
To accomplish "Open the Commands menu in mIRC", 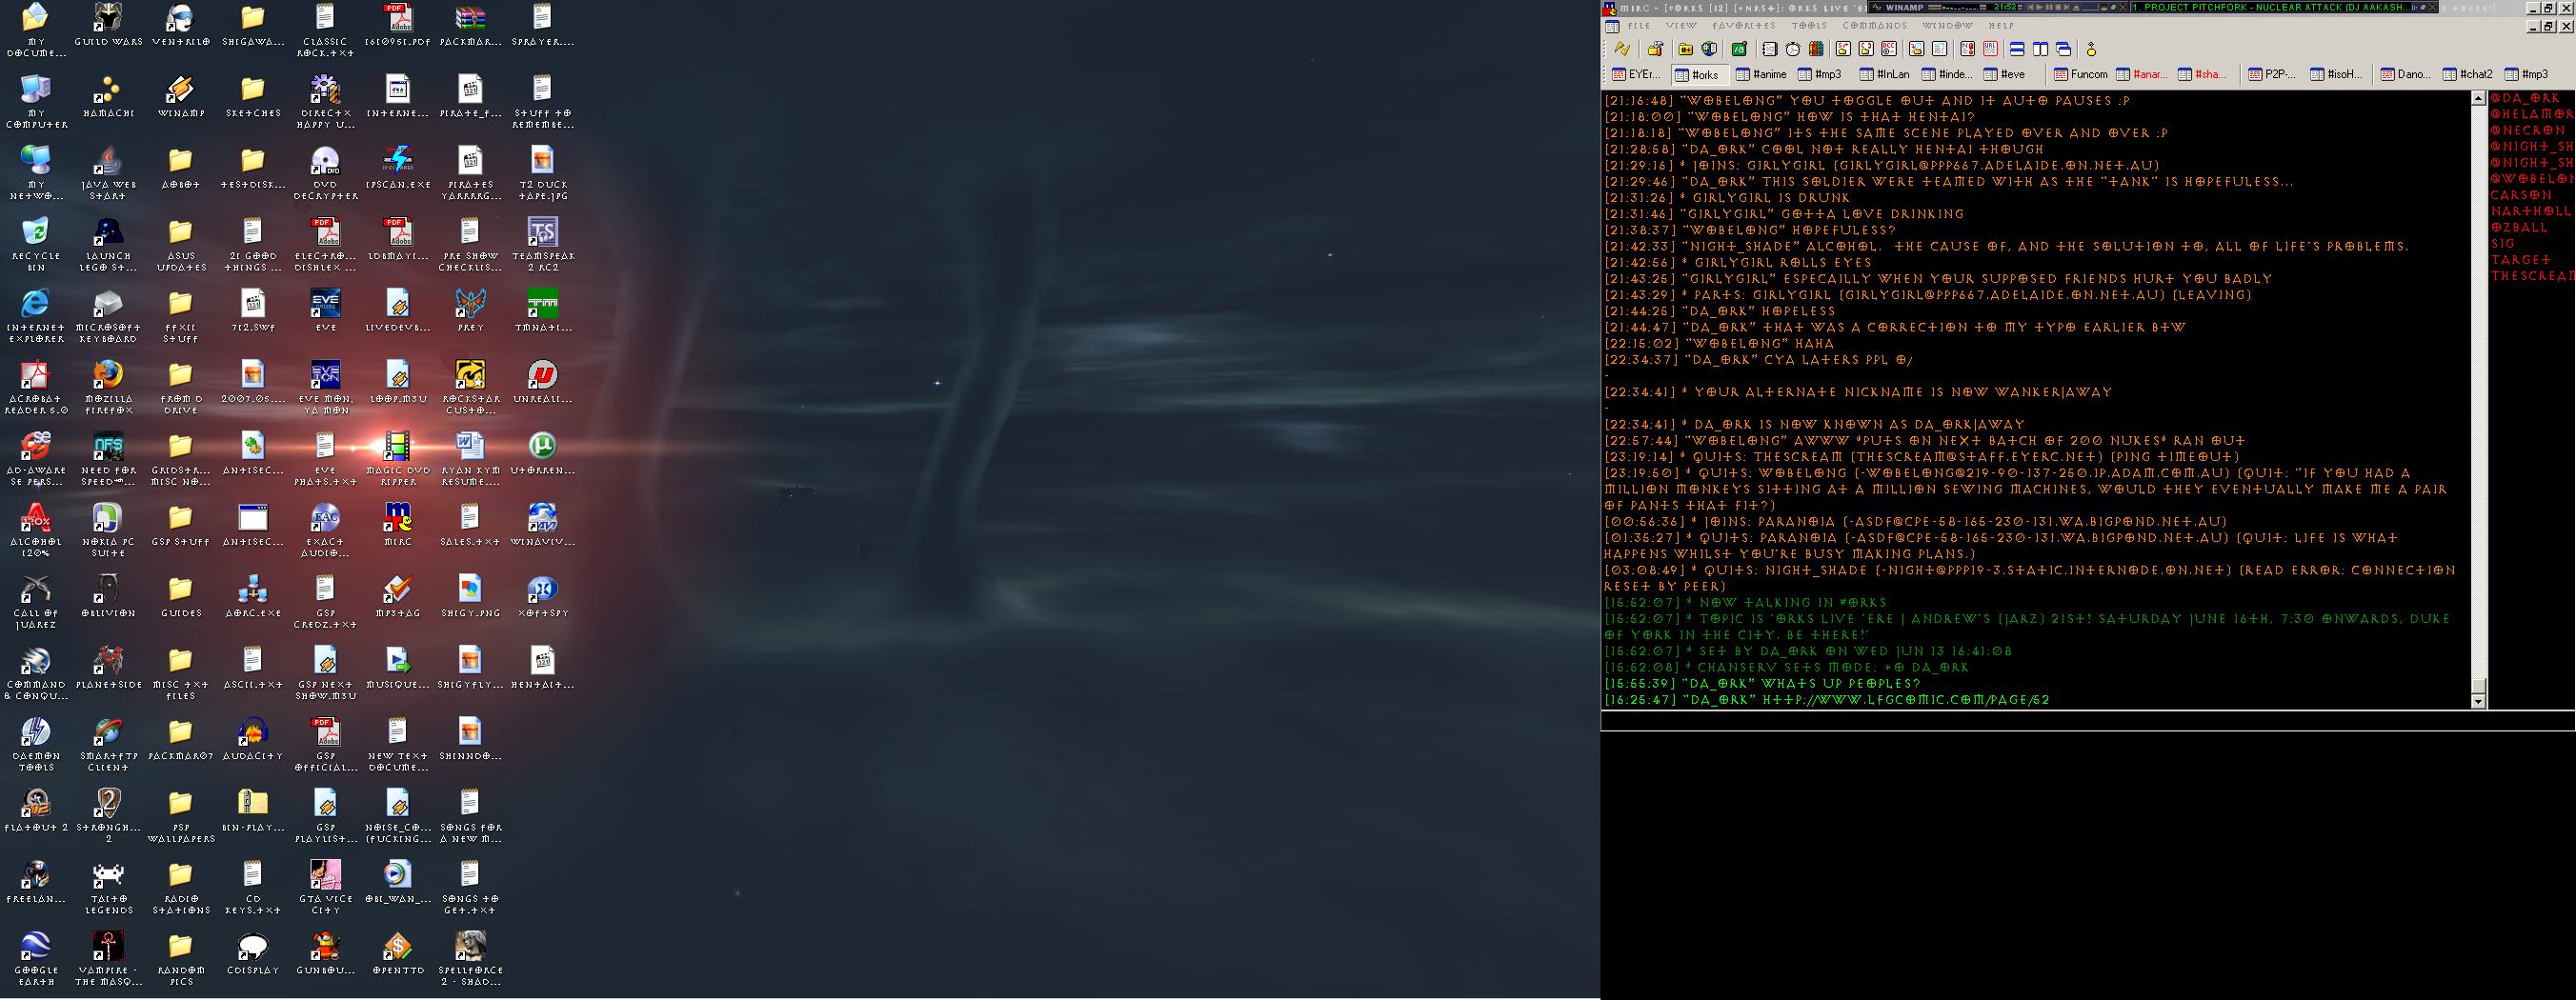I will pyautogui.click(x=1875, y=26).
